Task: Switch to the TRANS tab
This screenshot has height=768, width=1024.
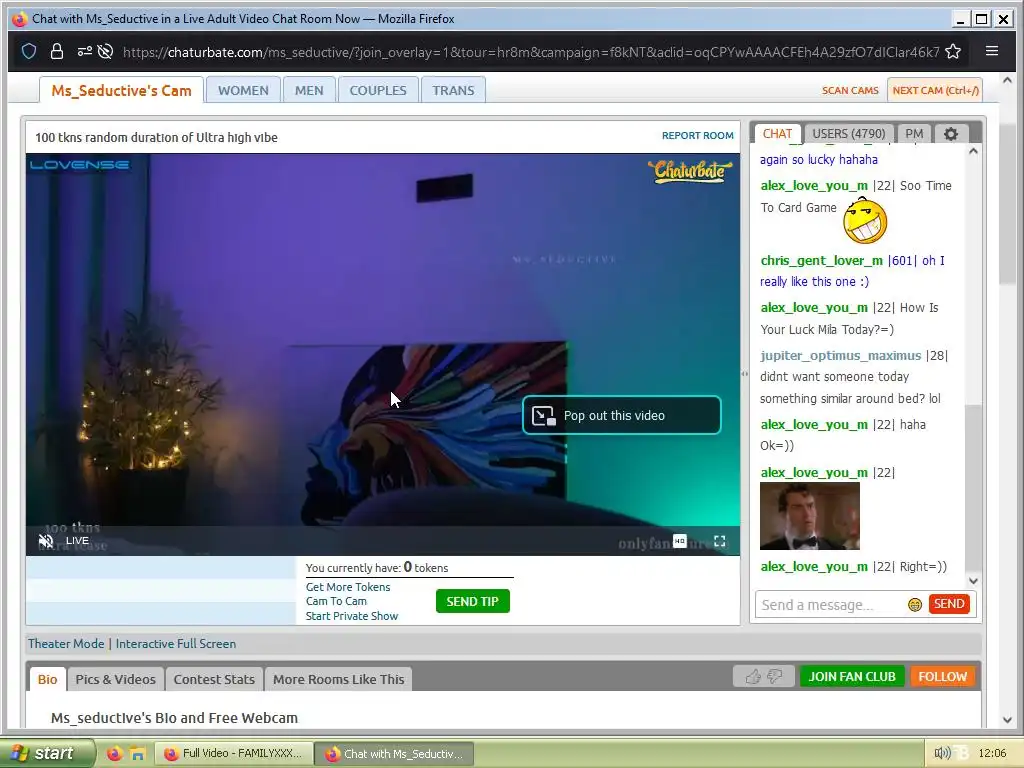Action: click(x=453, y=90)
